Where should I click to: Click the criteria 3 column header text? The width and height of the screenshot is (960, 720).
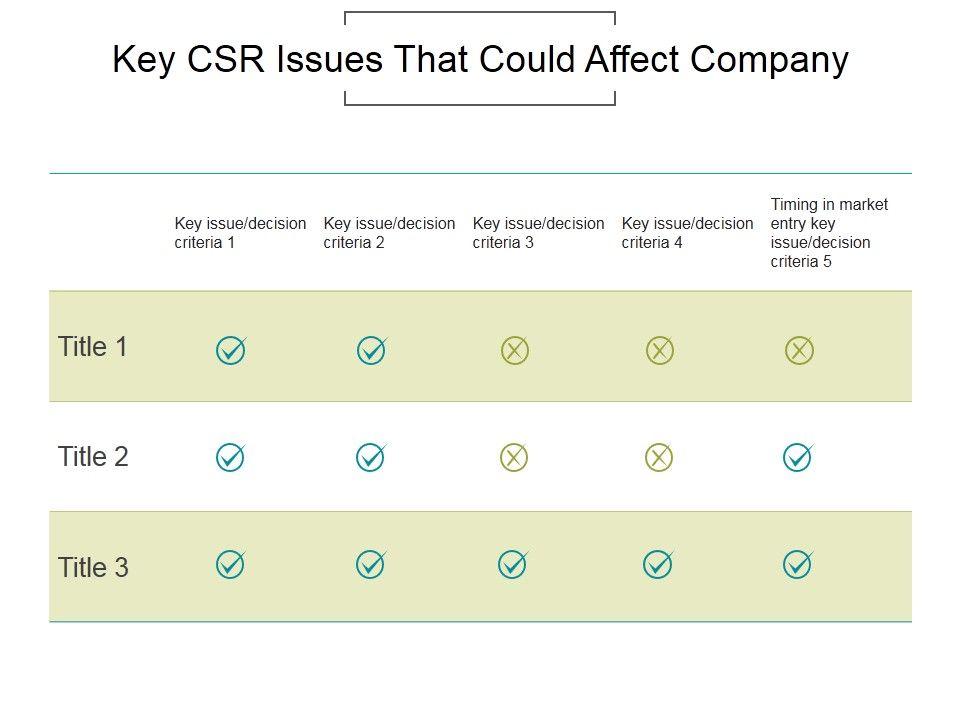pyautogui.click(x=538, y=233)
